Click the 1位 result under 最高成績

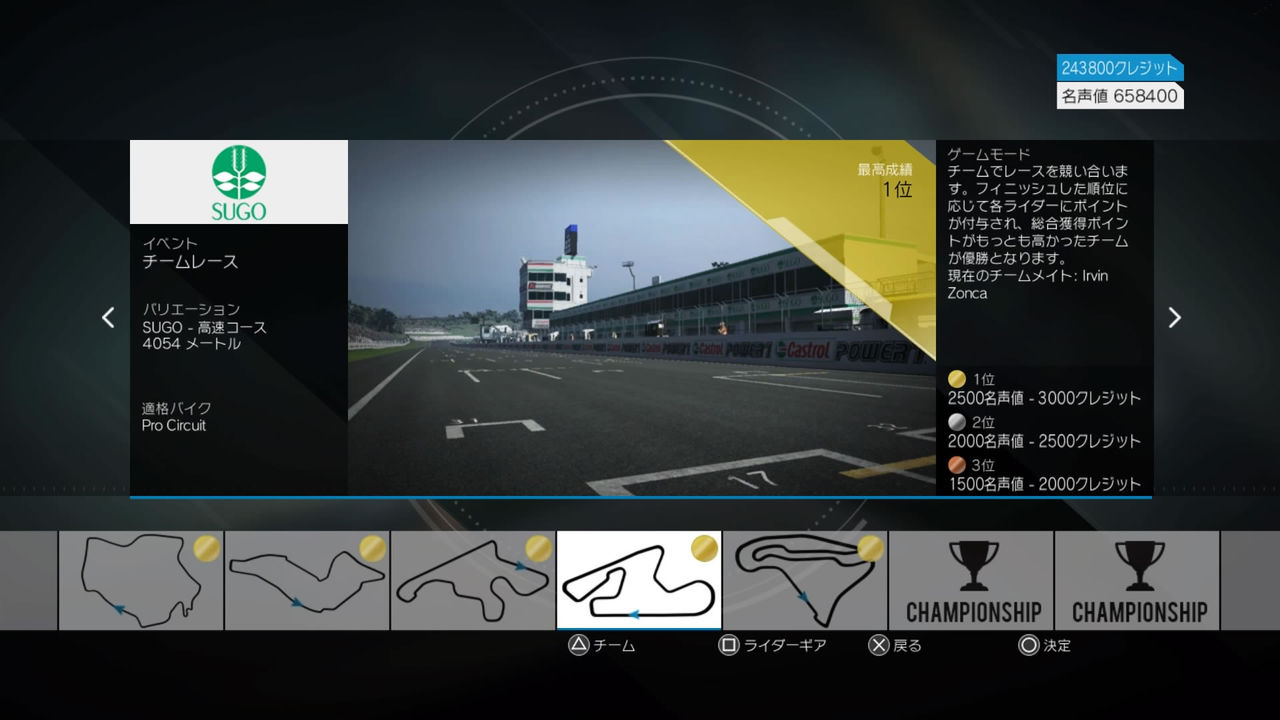tap(897, 189)
